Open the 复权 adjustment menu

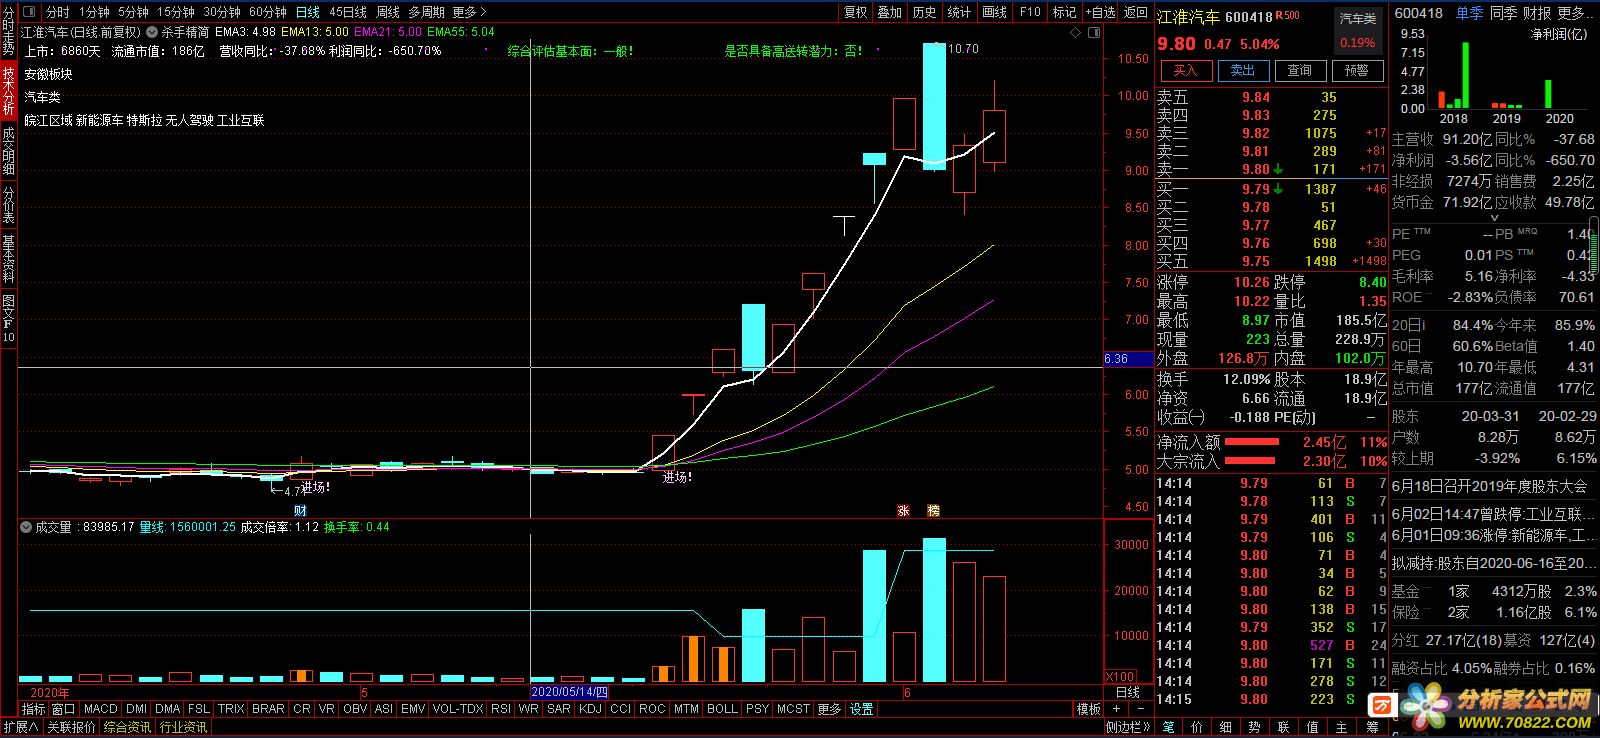(x=856, y=12)
